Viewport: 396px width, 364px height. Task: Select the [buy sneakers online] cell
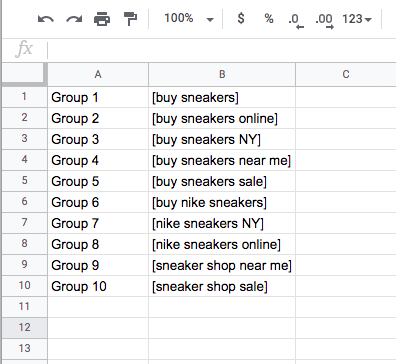(222, 118)
